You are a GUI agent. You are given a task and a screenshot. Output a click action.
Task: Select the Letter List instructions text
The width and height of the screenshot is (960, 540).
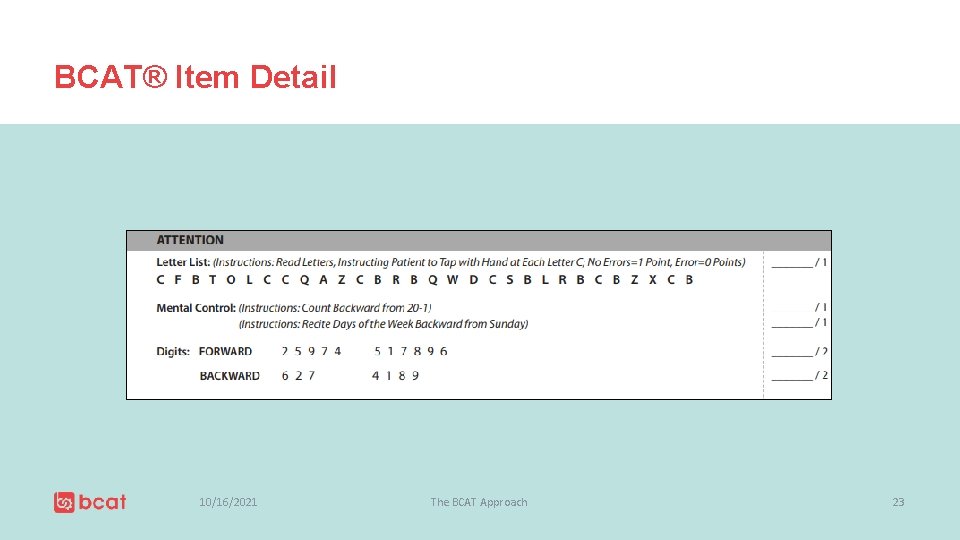(479, 262)
